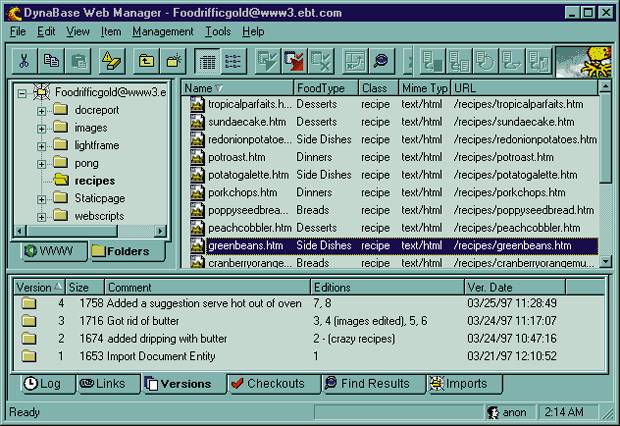Image resolution: width=620 pixels, height=426 pixels.
Task: Click the Class column header
Action: click(378, 88)
